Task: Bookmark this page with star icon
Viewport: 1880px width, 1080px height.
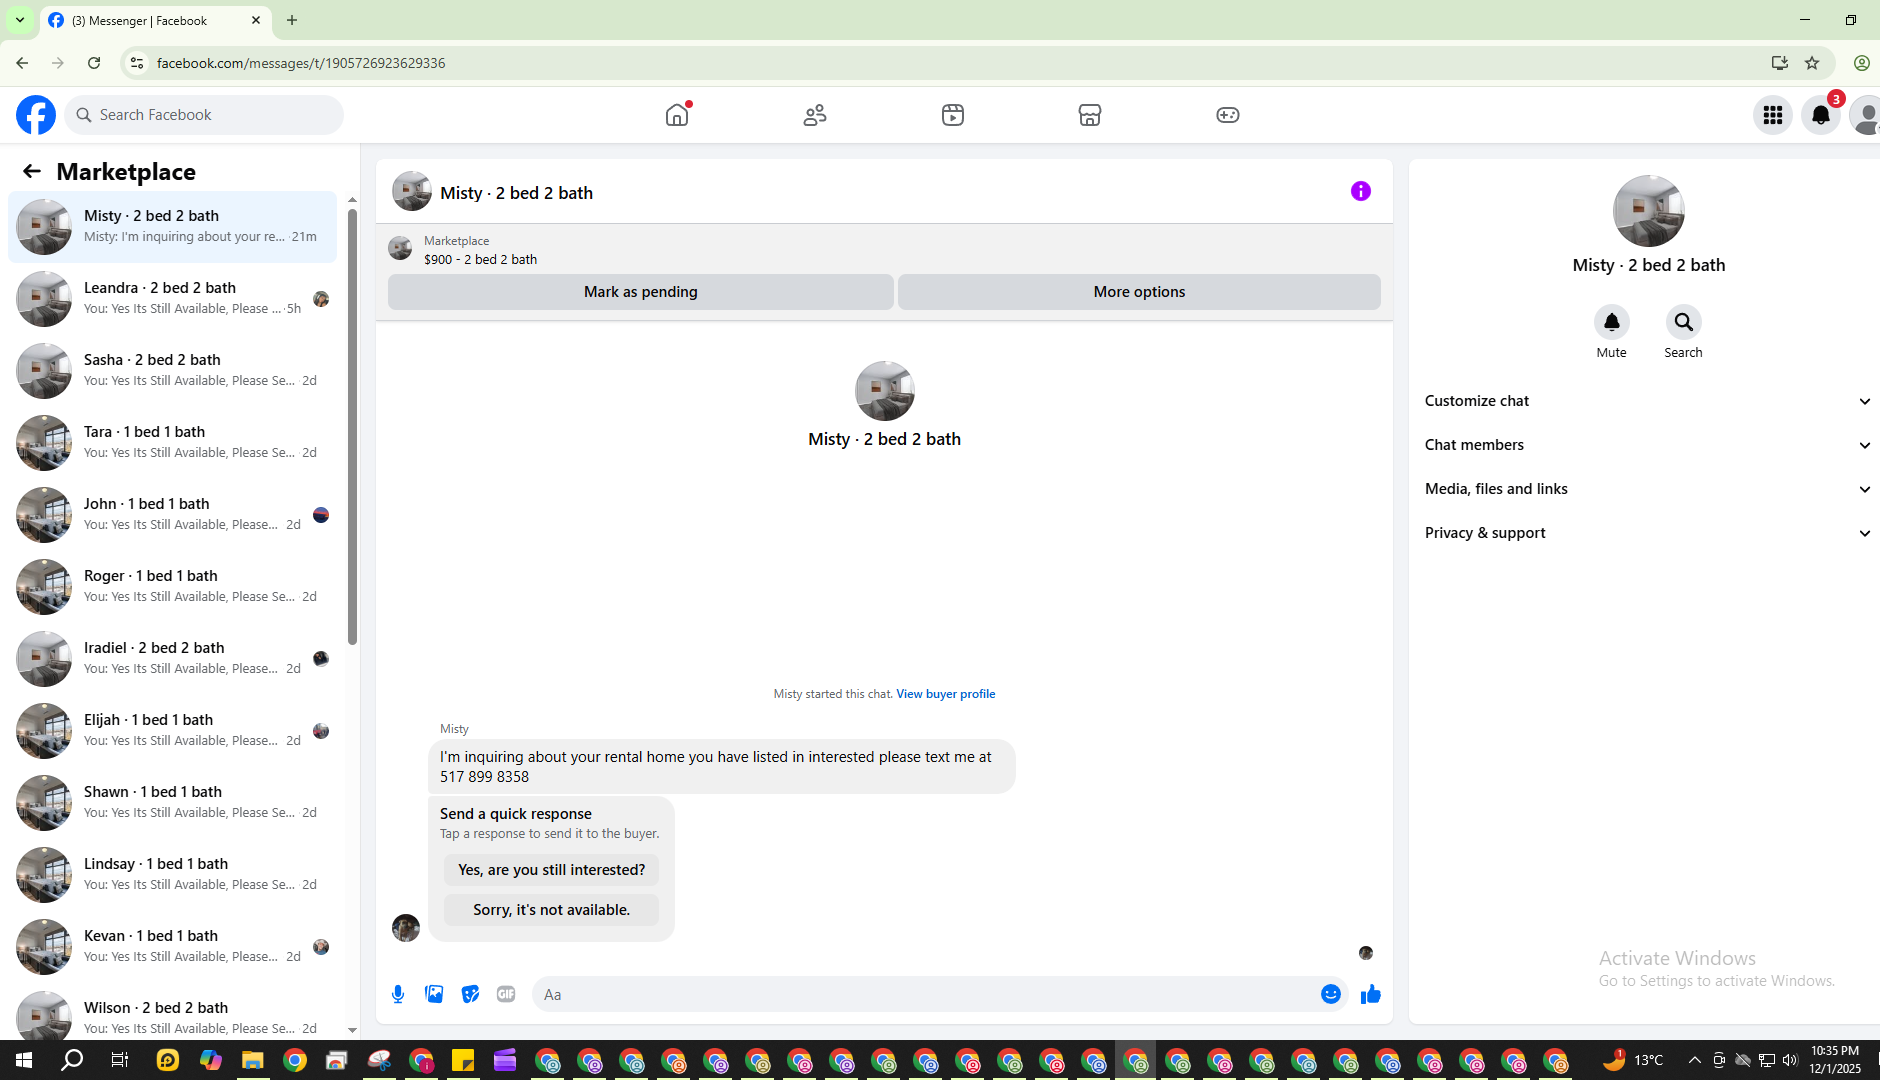Action: coord(1812,63)
